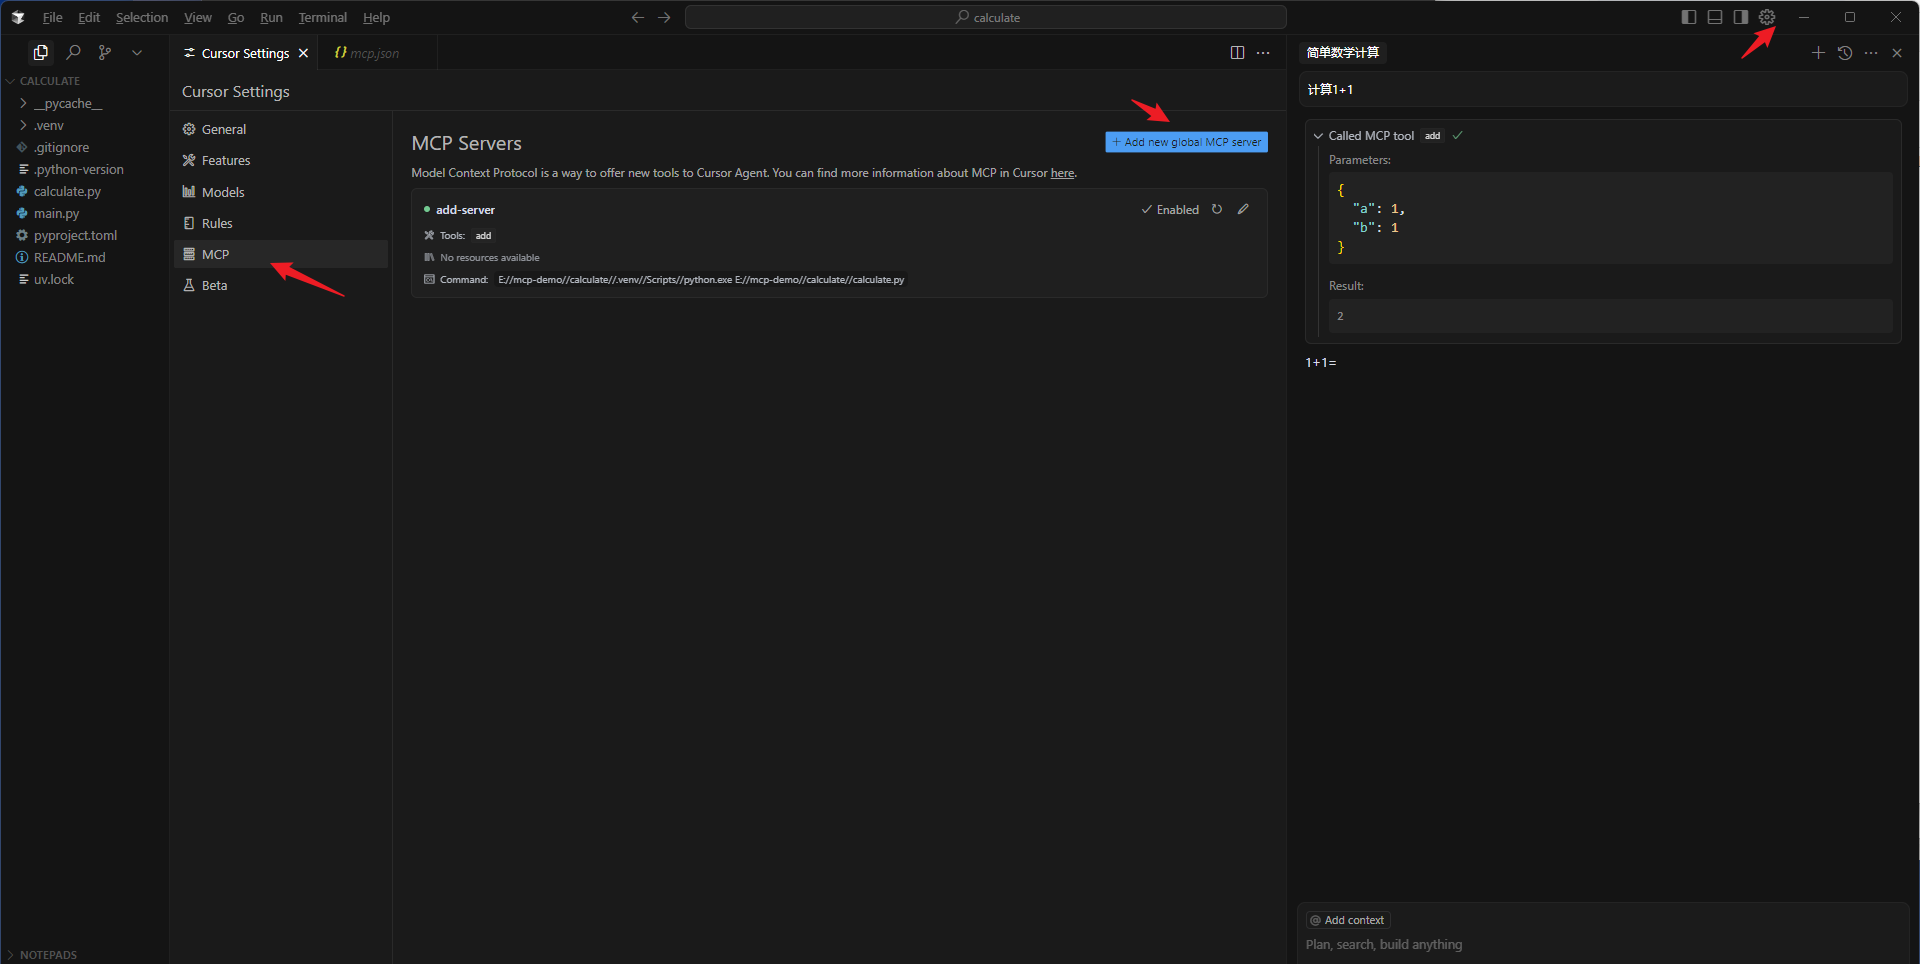Start new chat with plus icon
Screen dimensions: 1920x964
(1818, 53)
